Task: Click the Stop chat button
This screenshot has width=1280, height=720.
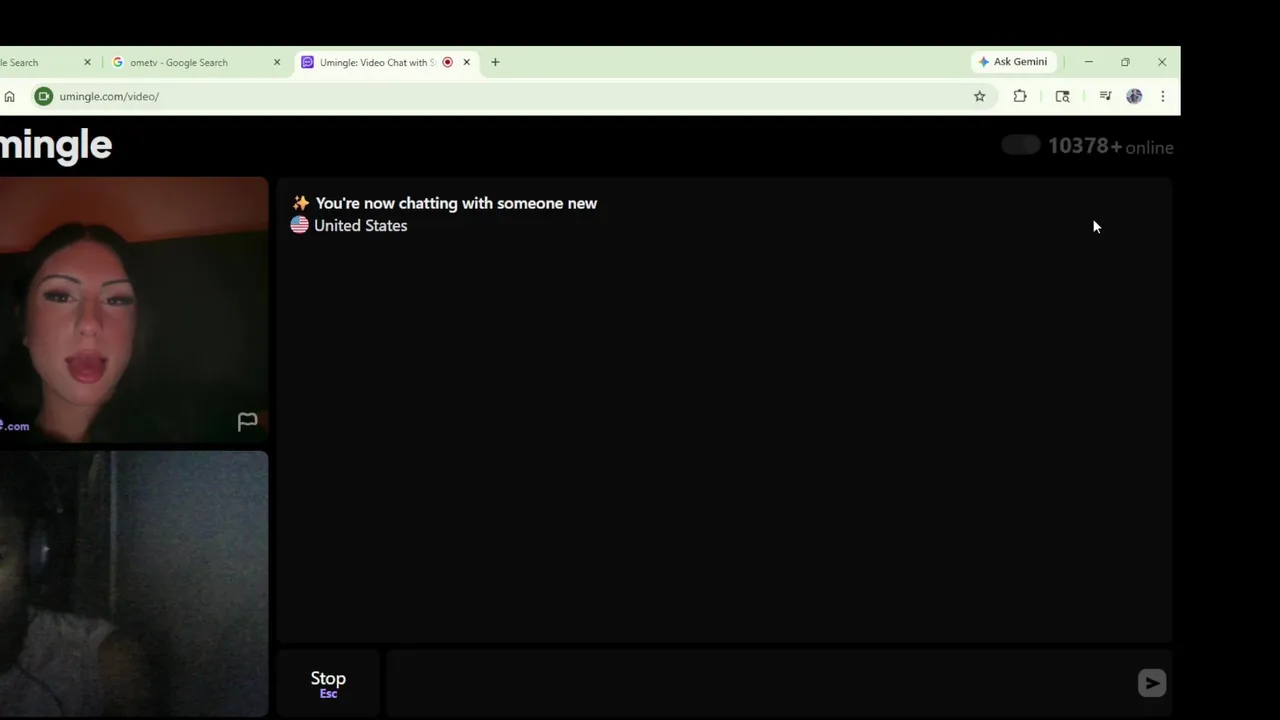Action: (328, 684)
